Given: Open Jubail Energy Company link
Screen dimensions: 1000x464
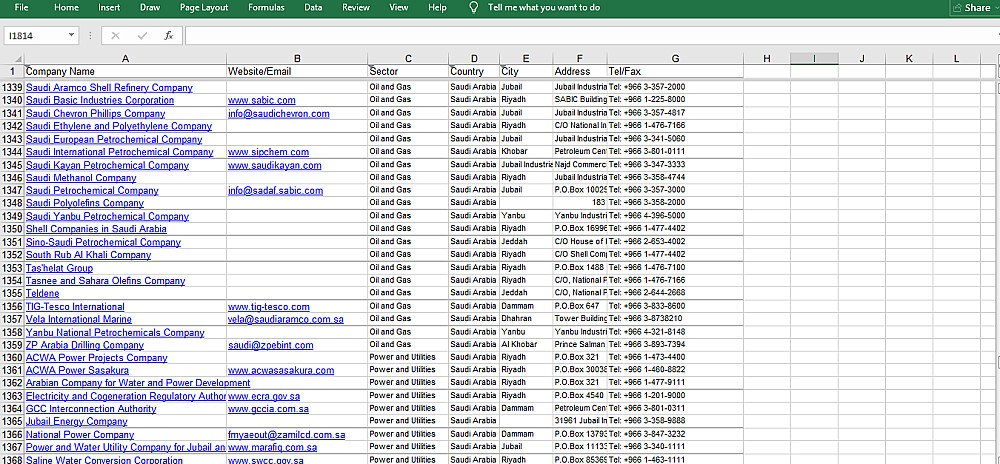Looking at the screenshot, I should point(77,421).
